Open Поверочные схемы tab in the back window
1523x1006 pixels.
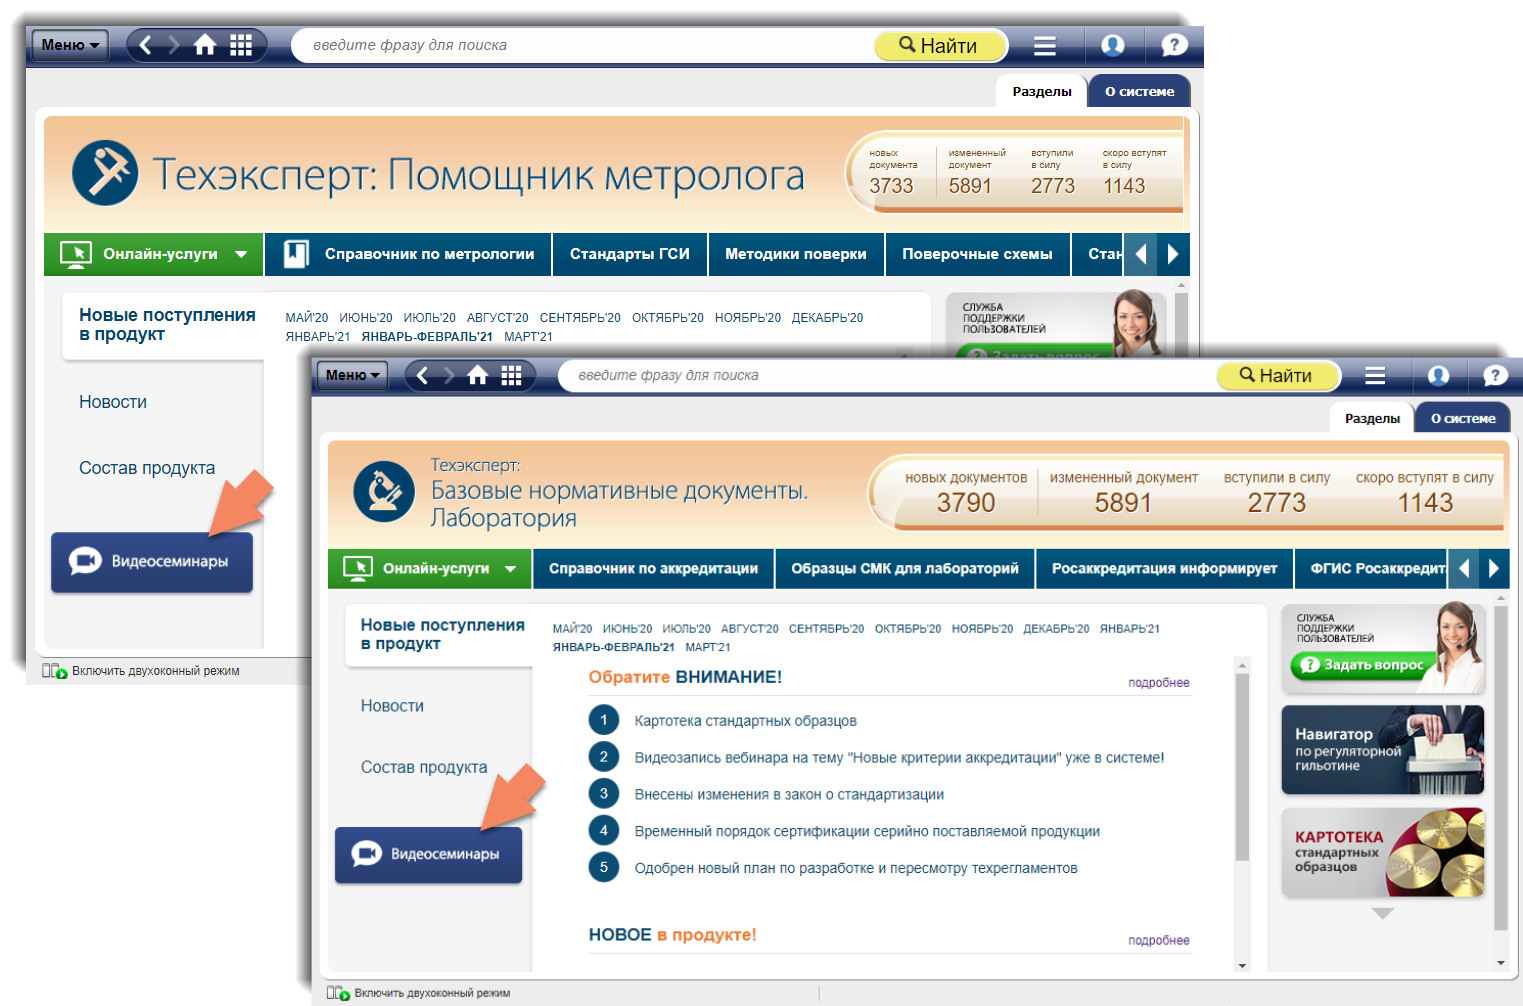click(x=977, y=254)
